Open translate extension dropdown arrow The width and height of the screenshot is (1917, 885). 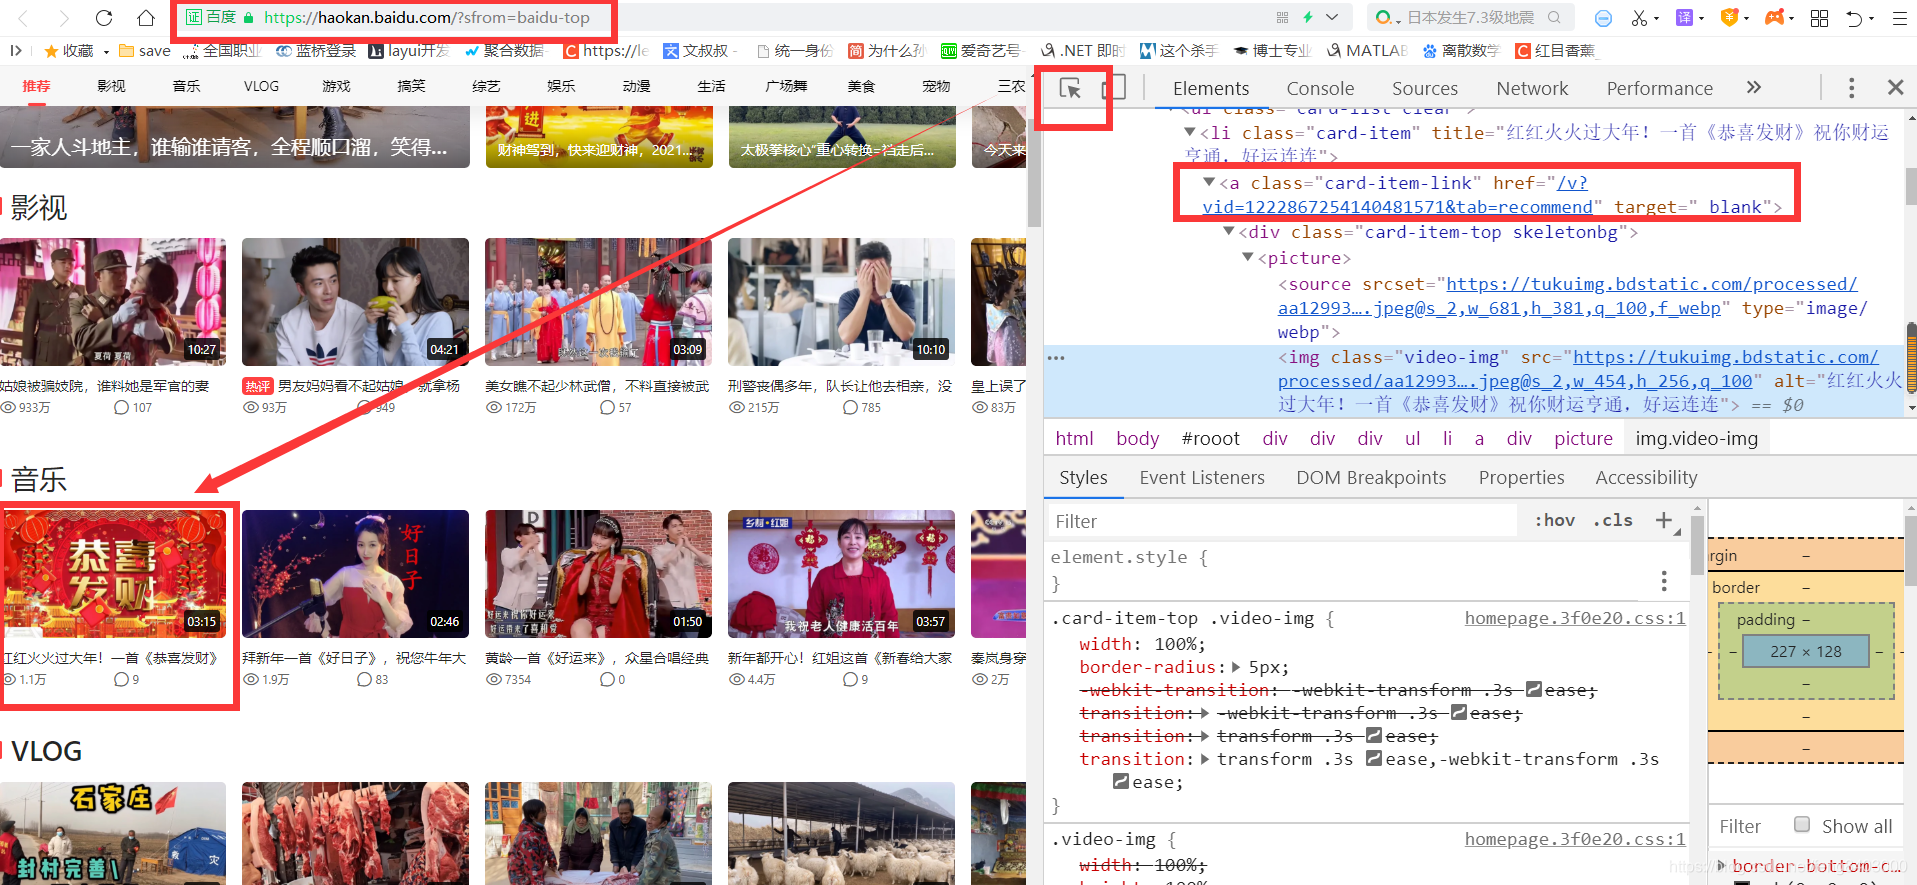(x=1701, y=19)
